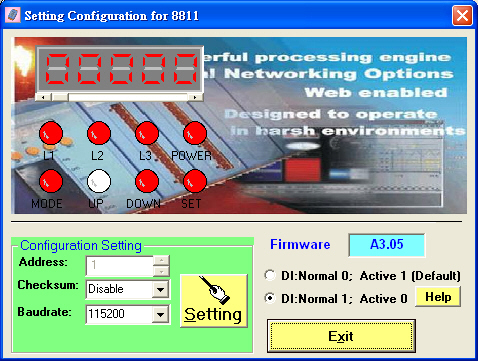The width and height of the screenshot is (478, 361).
Task: Increase Address with the up spinner arrow
Action: click(161, 261)
